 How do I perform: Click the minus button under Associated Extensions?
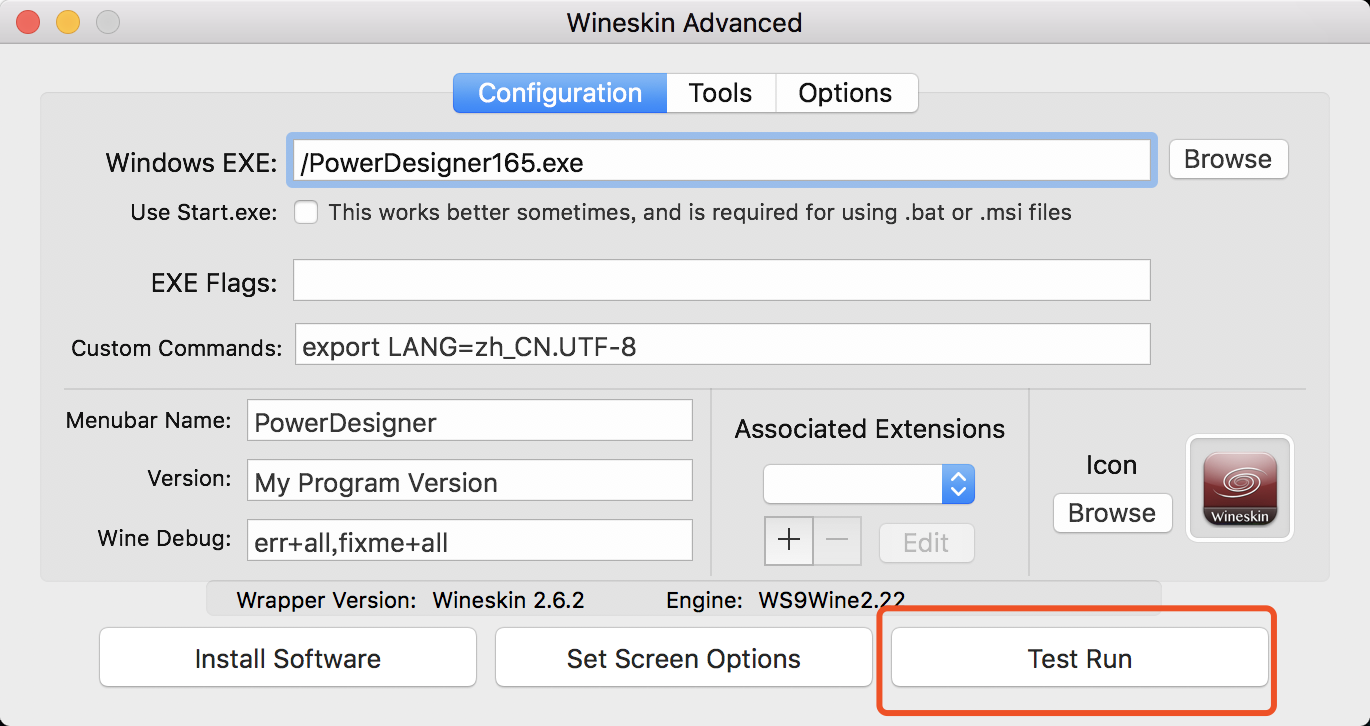point(837,541)
